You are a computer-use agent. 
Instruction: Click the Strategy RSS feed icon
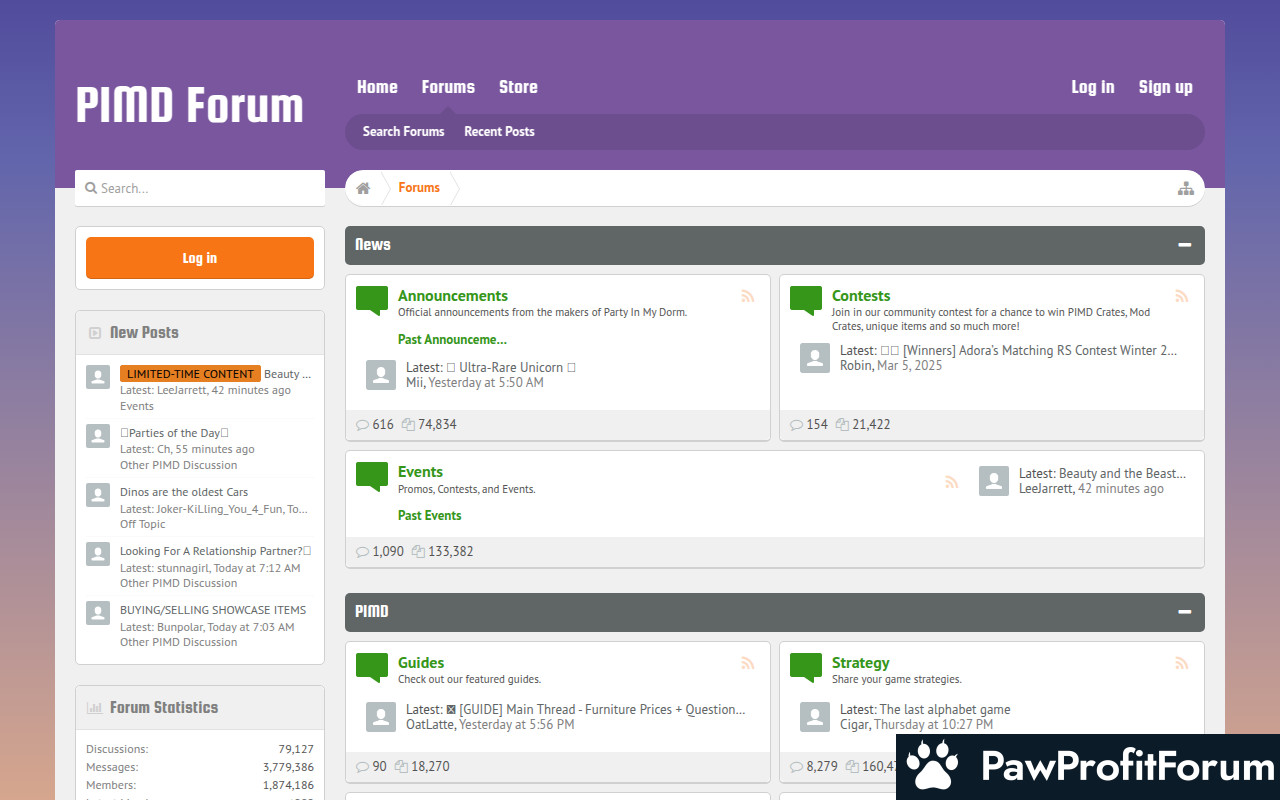pyautogui.click(x=1181, y=663)
